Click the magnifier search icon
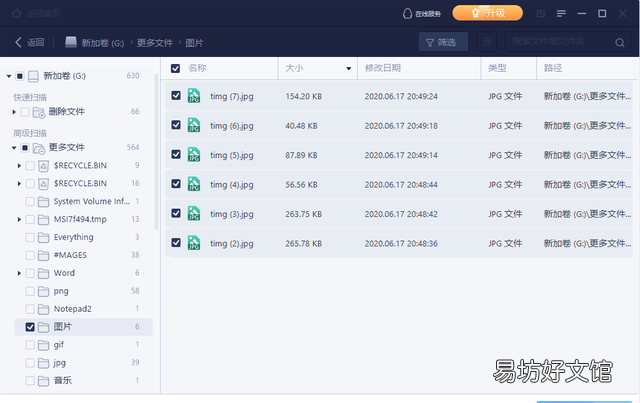This screenshot has width=640, height=403. pos(620,42)
